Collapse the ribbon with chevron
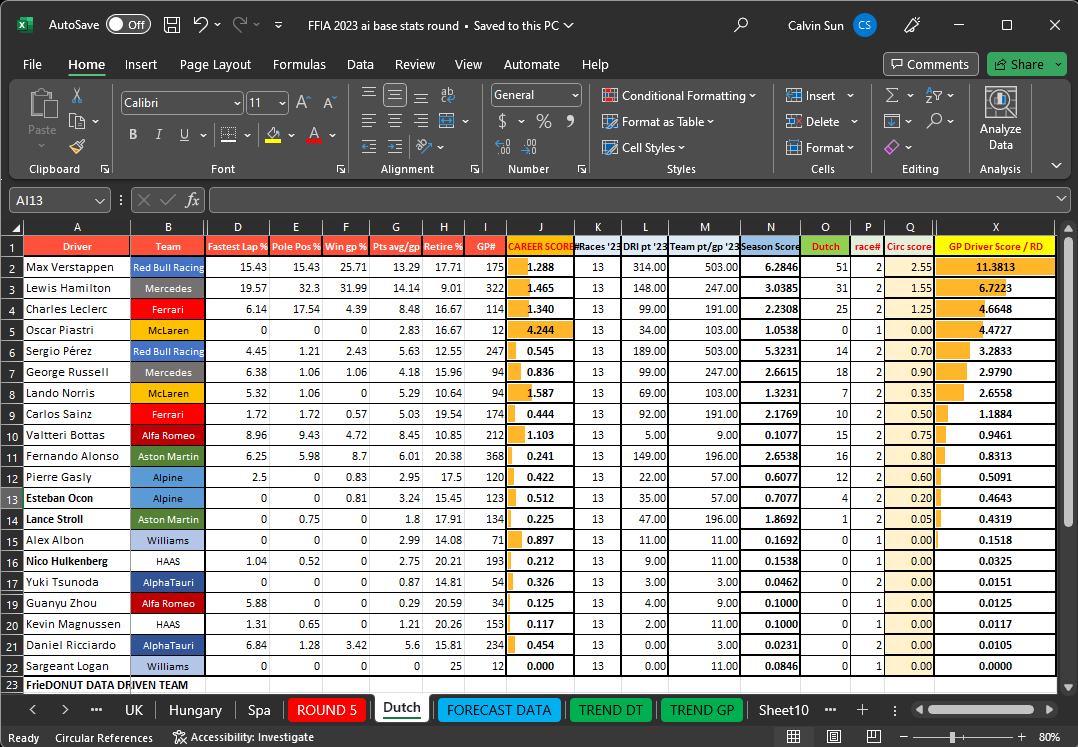 1057,166
